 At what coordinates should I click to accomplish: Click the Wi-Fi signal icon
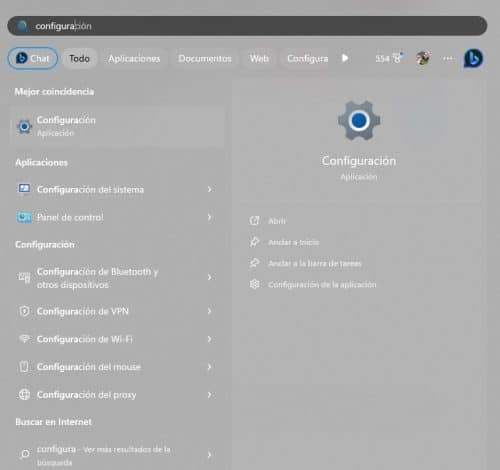click(x=24, y=339)
